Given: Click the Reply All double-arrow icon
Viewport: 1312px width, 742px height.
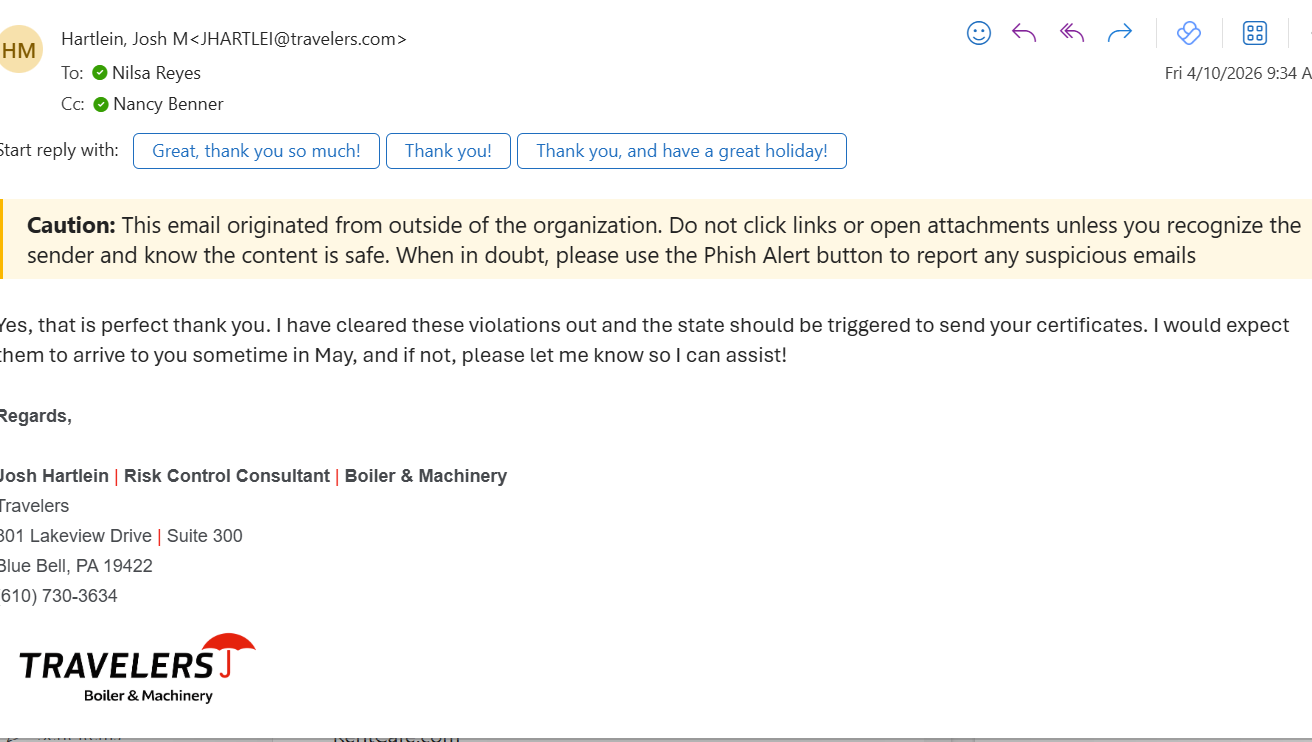Looking at the screenshot, I should tap(1072, 33).
